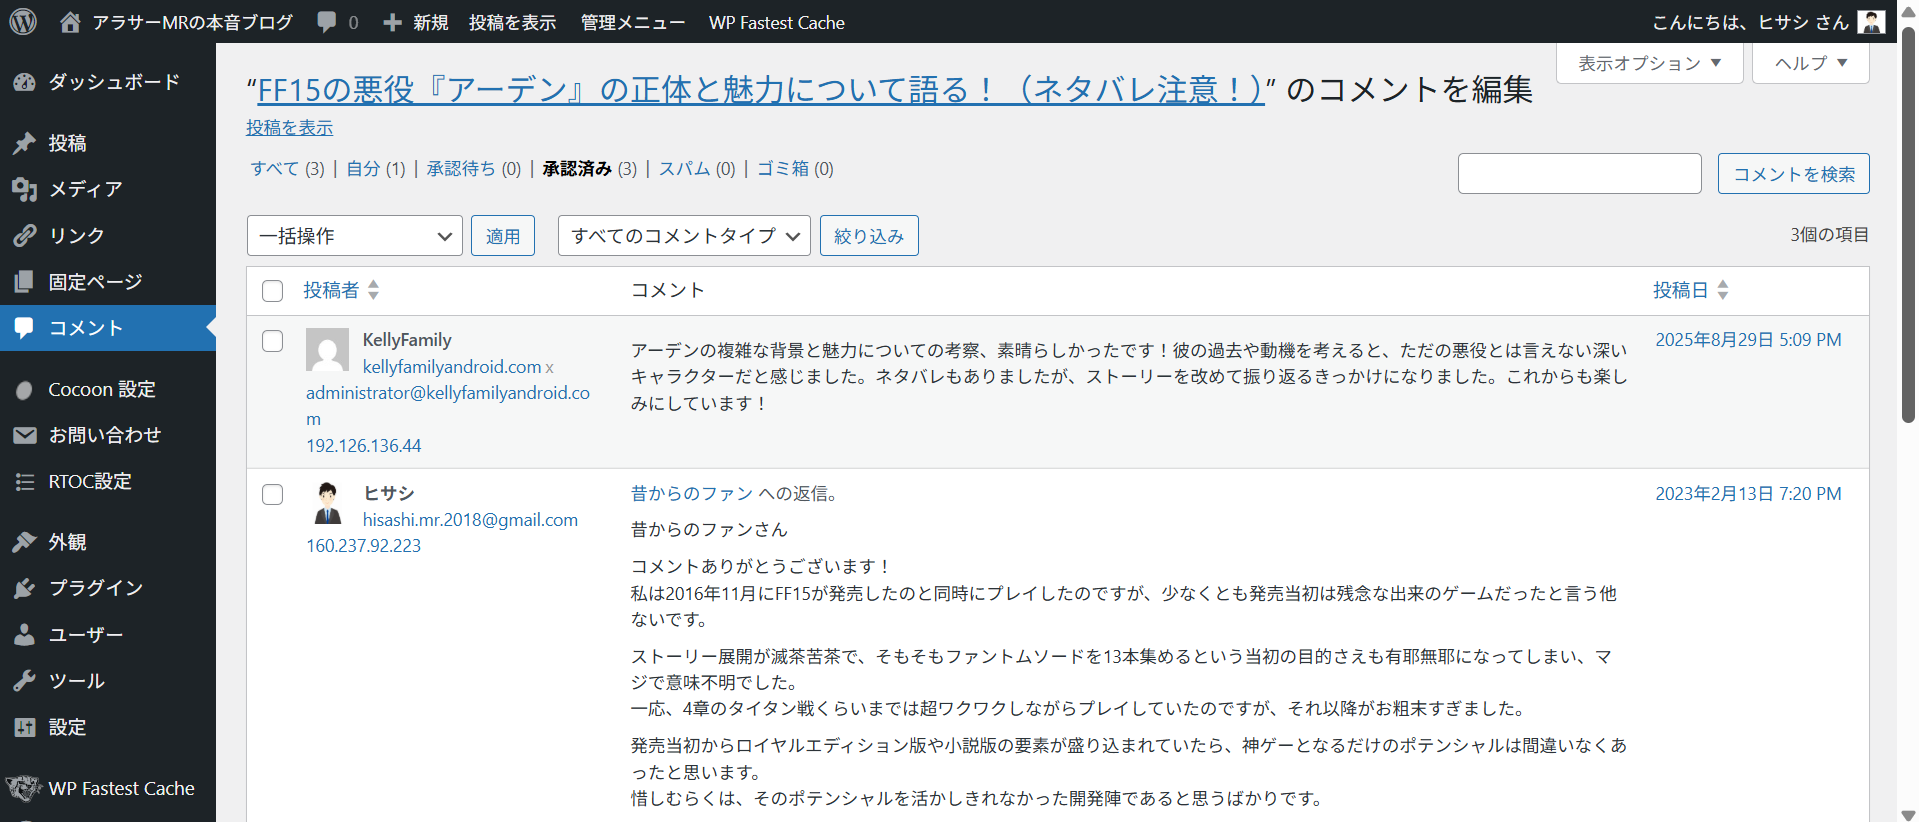Click the コメント speech bubble sidebar icon

(x=25, y=328)
